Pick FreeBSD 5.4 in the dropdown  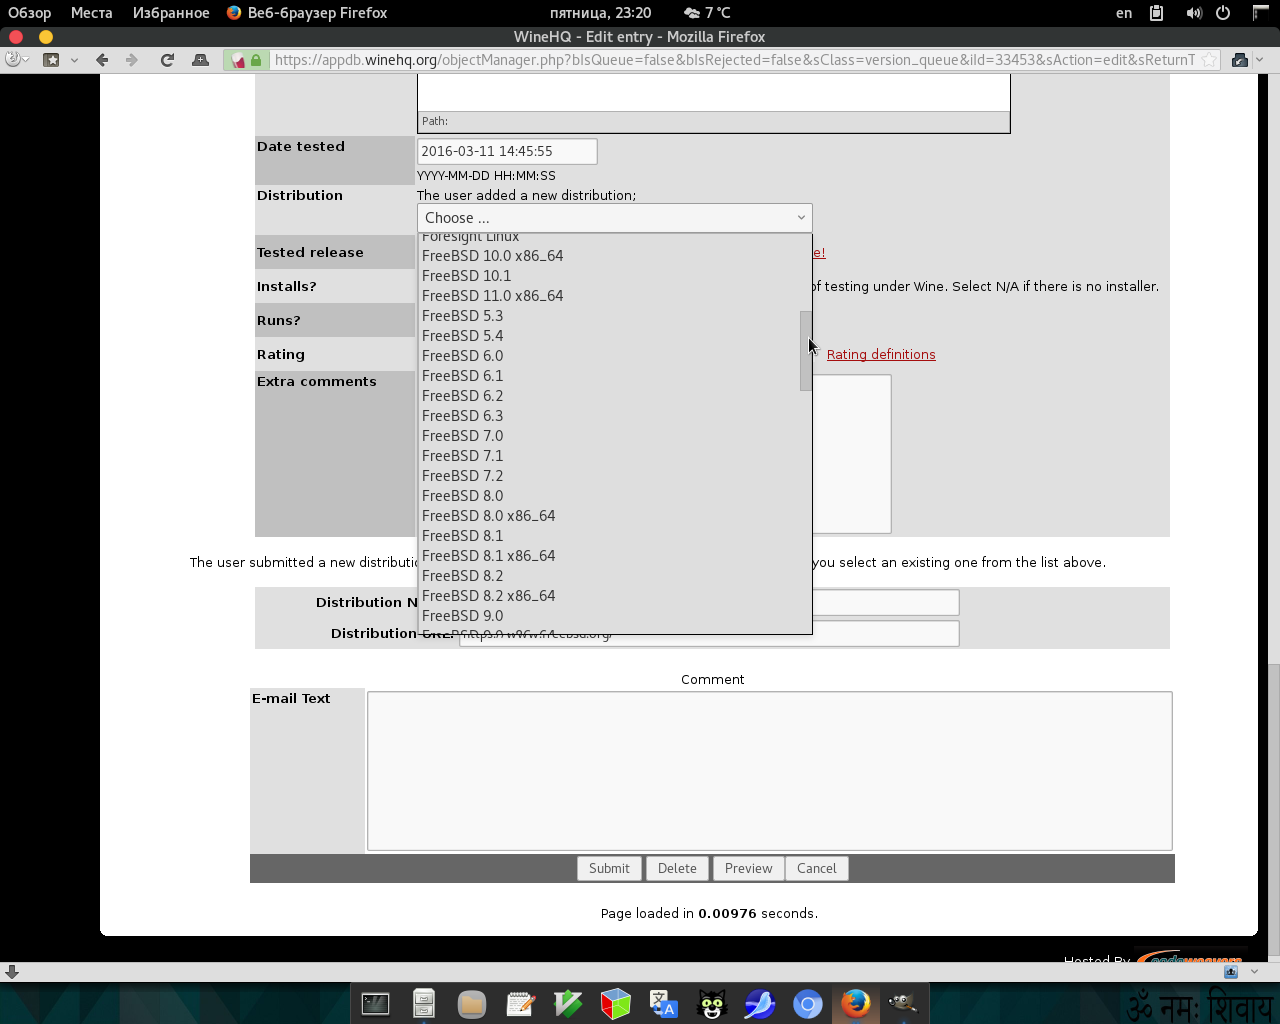point(608,336)
